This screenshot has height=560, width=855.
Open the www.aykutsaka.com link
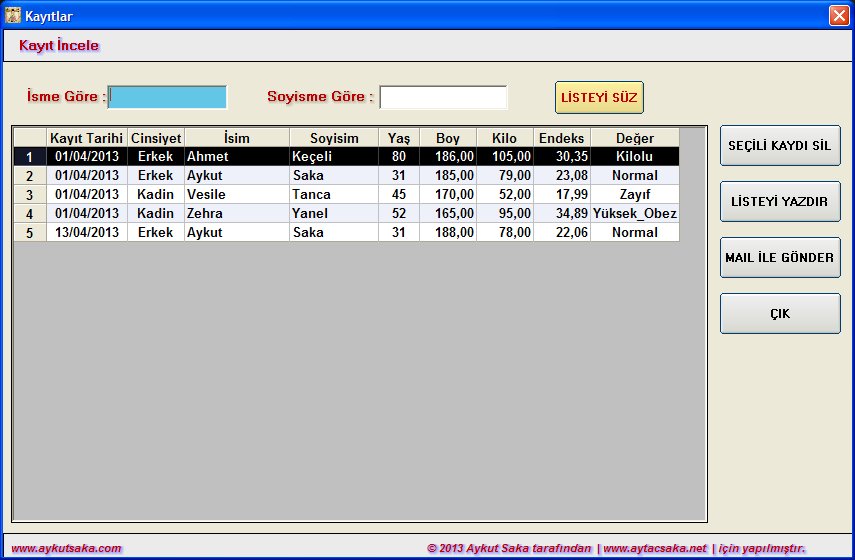click(x=67, y=548)
